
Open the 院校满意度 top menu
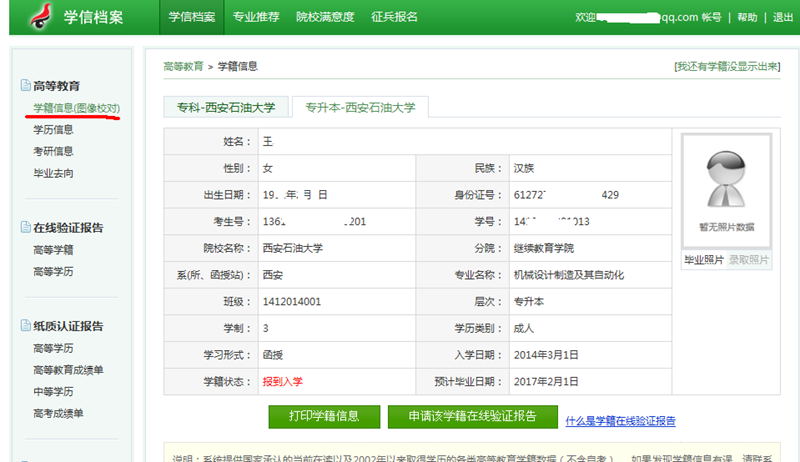pos(325,17)
